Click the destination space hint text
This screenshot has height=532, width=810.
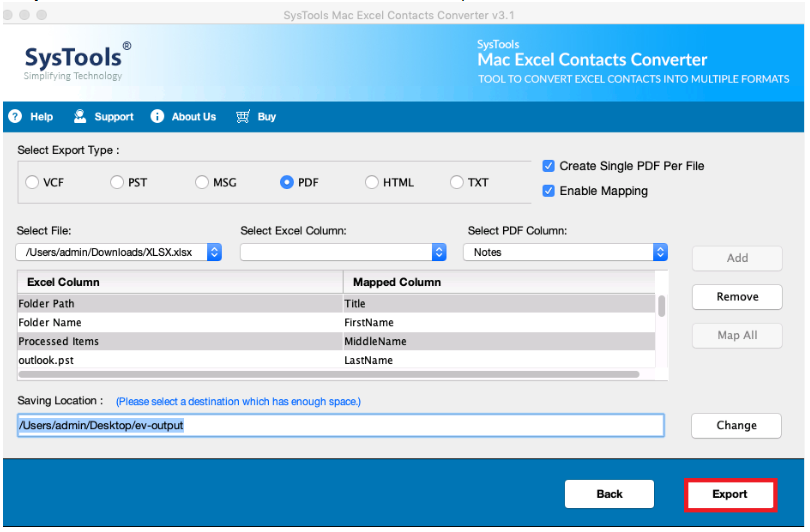pos(238,402)
